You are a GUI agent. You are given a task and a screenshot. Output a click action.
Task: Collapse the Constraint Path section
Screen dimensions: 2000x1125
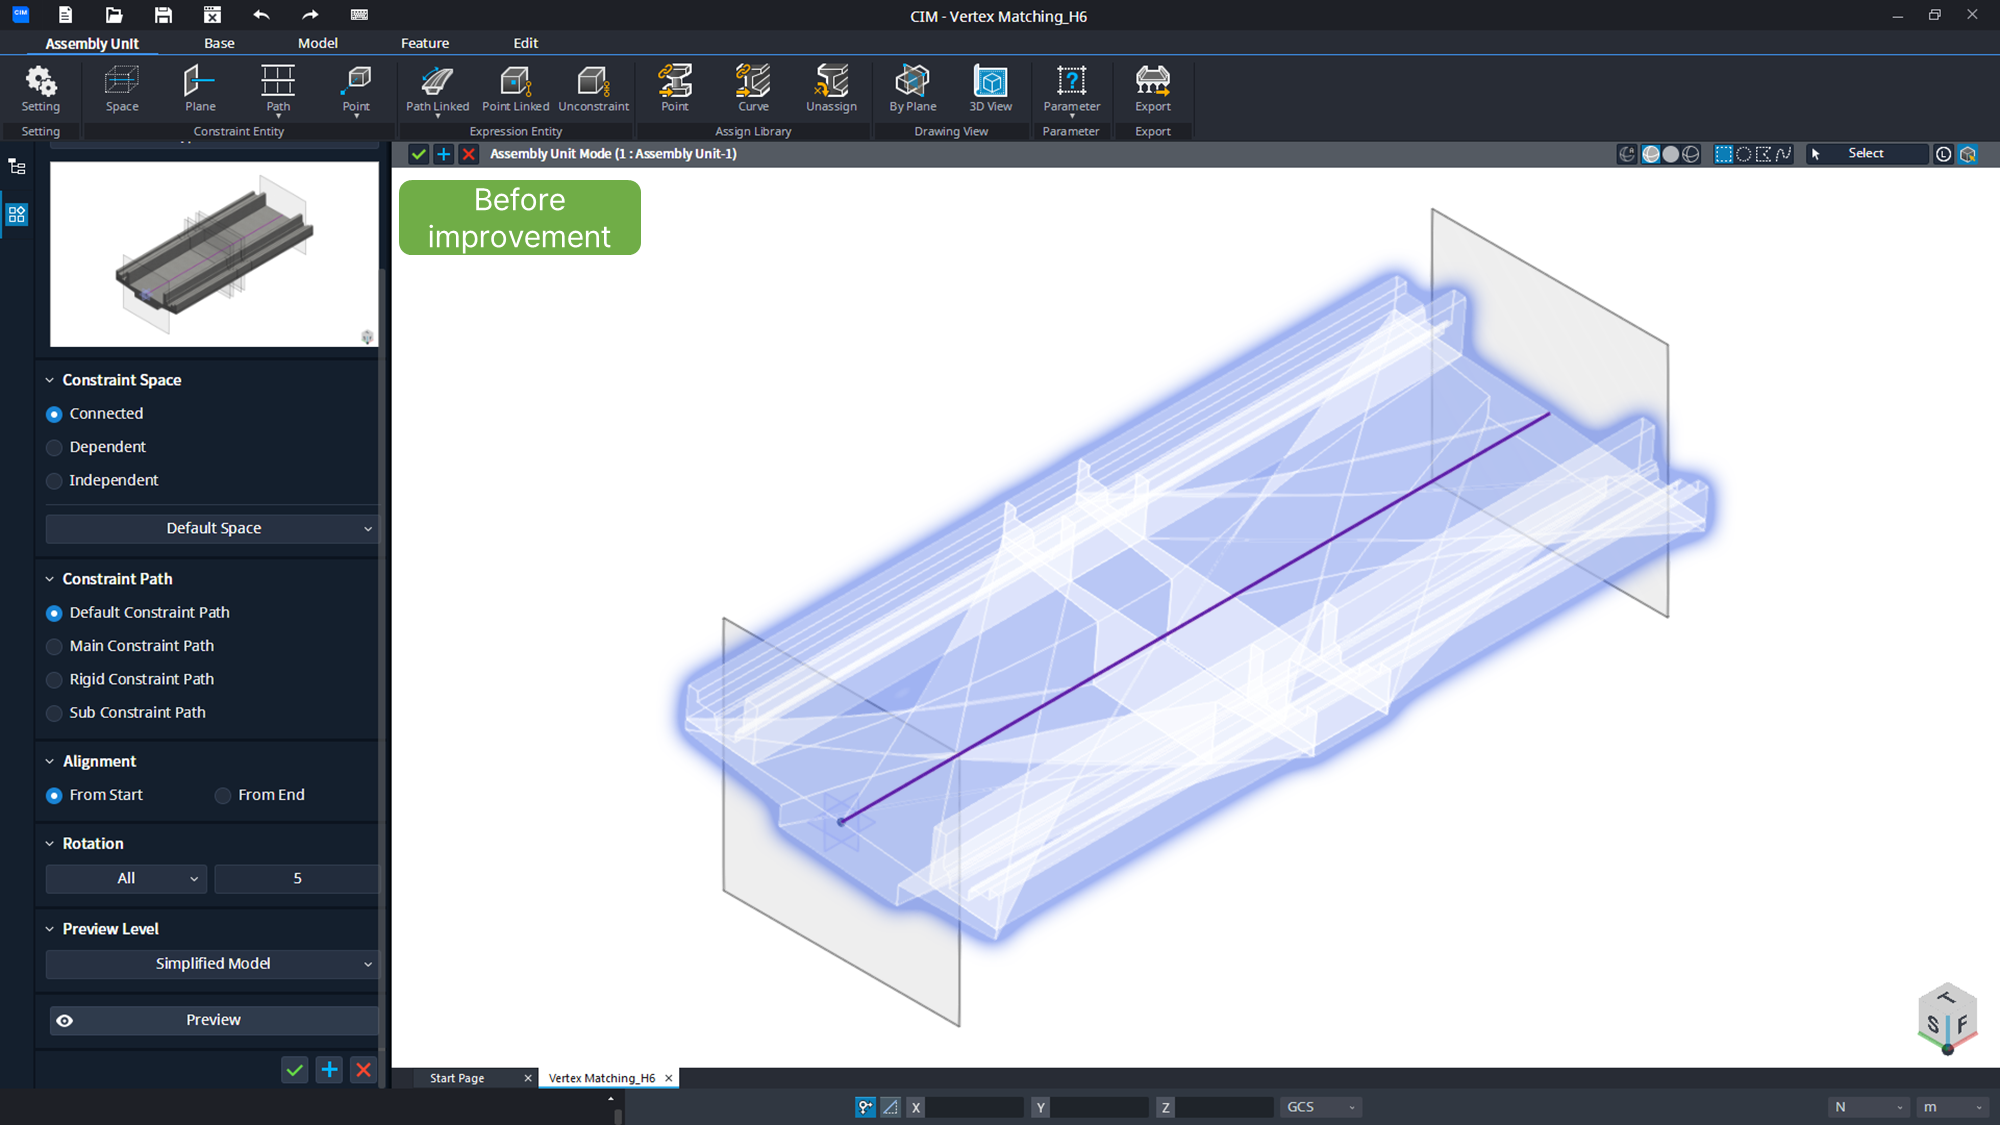tap(49, 579)
